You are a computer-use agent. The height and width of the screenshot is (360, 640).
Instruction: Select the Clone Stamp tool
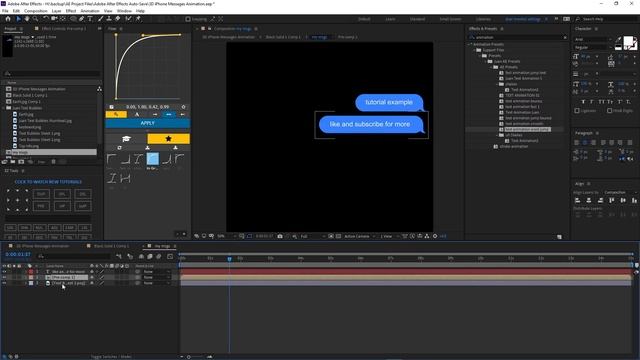click(x=109, y=19)
